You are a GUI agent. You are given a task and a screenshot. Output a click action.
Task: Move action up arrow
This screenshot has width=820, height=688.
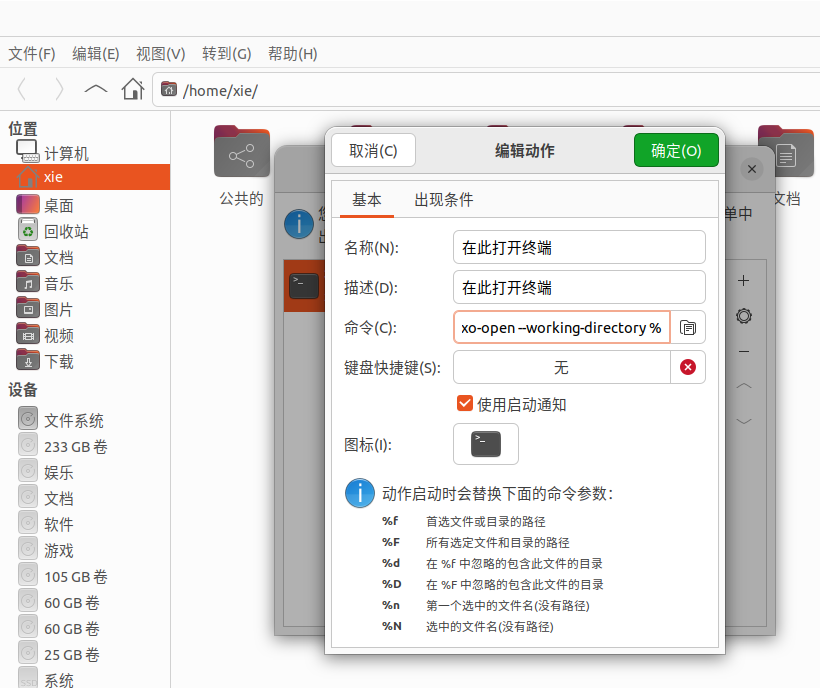point(743,386)
